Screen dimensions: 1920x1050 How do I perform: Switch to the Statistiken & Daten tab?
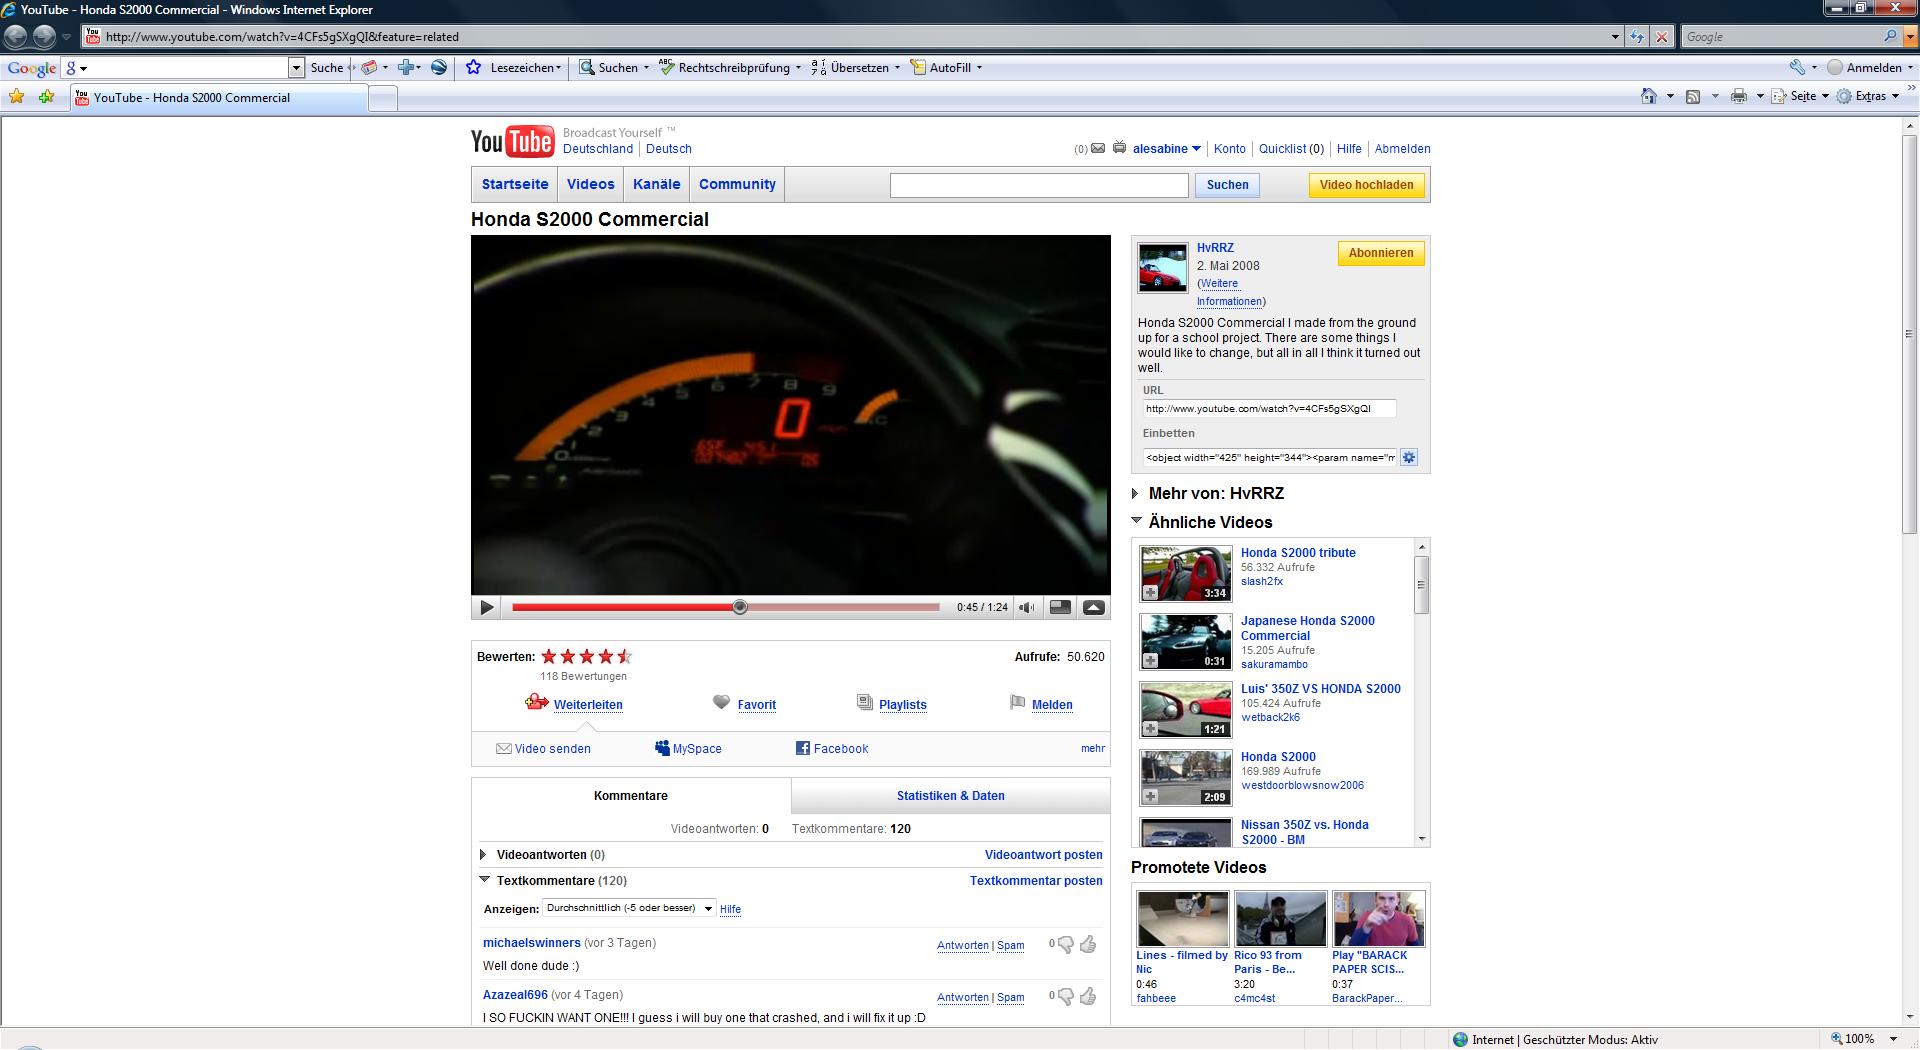(x=950, y=796)
